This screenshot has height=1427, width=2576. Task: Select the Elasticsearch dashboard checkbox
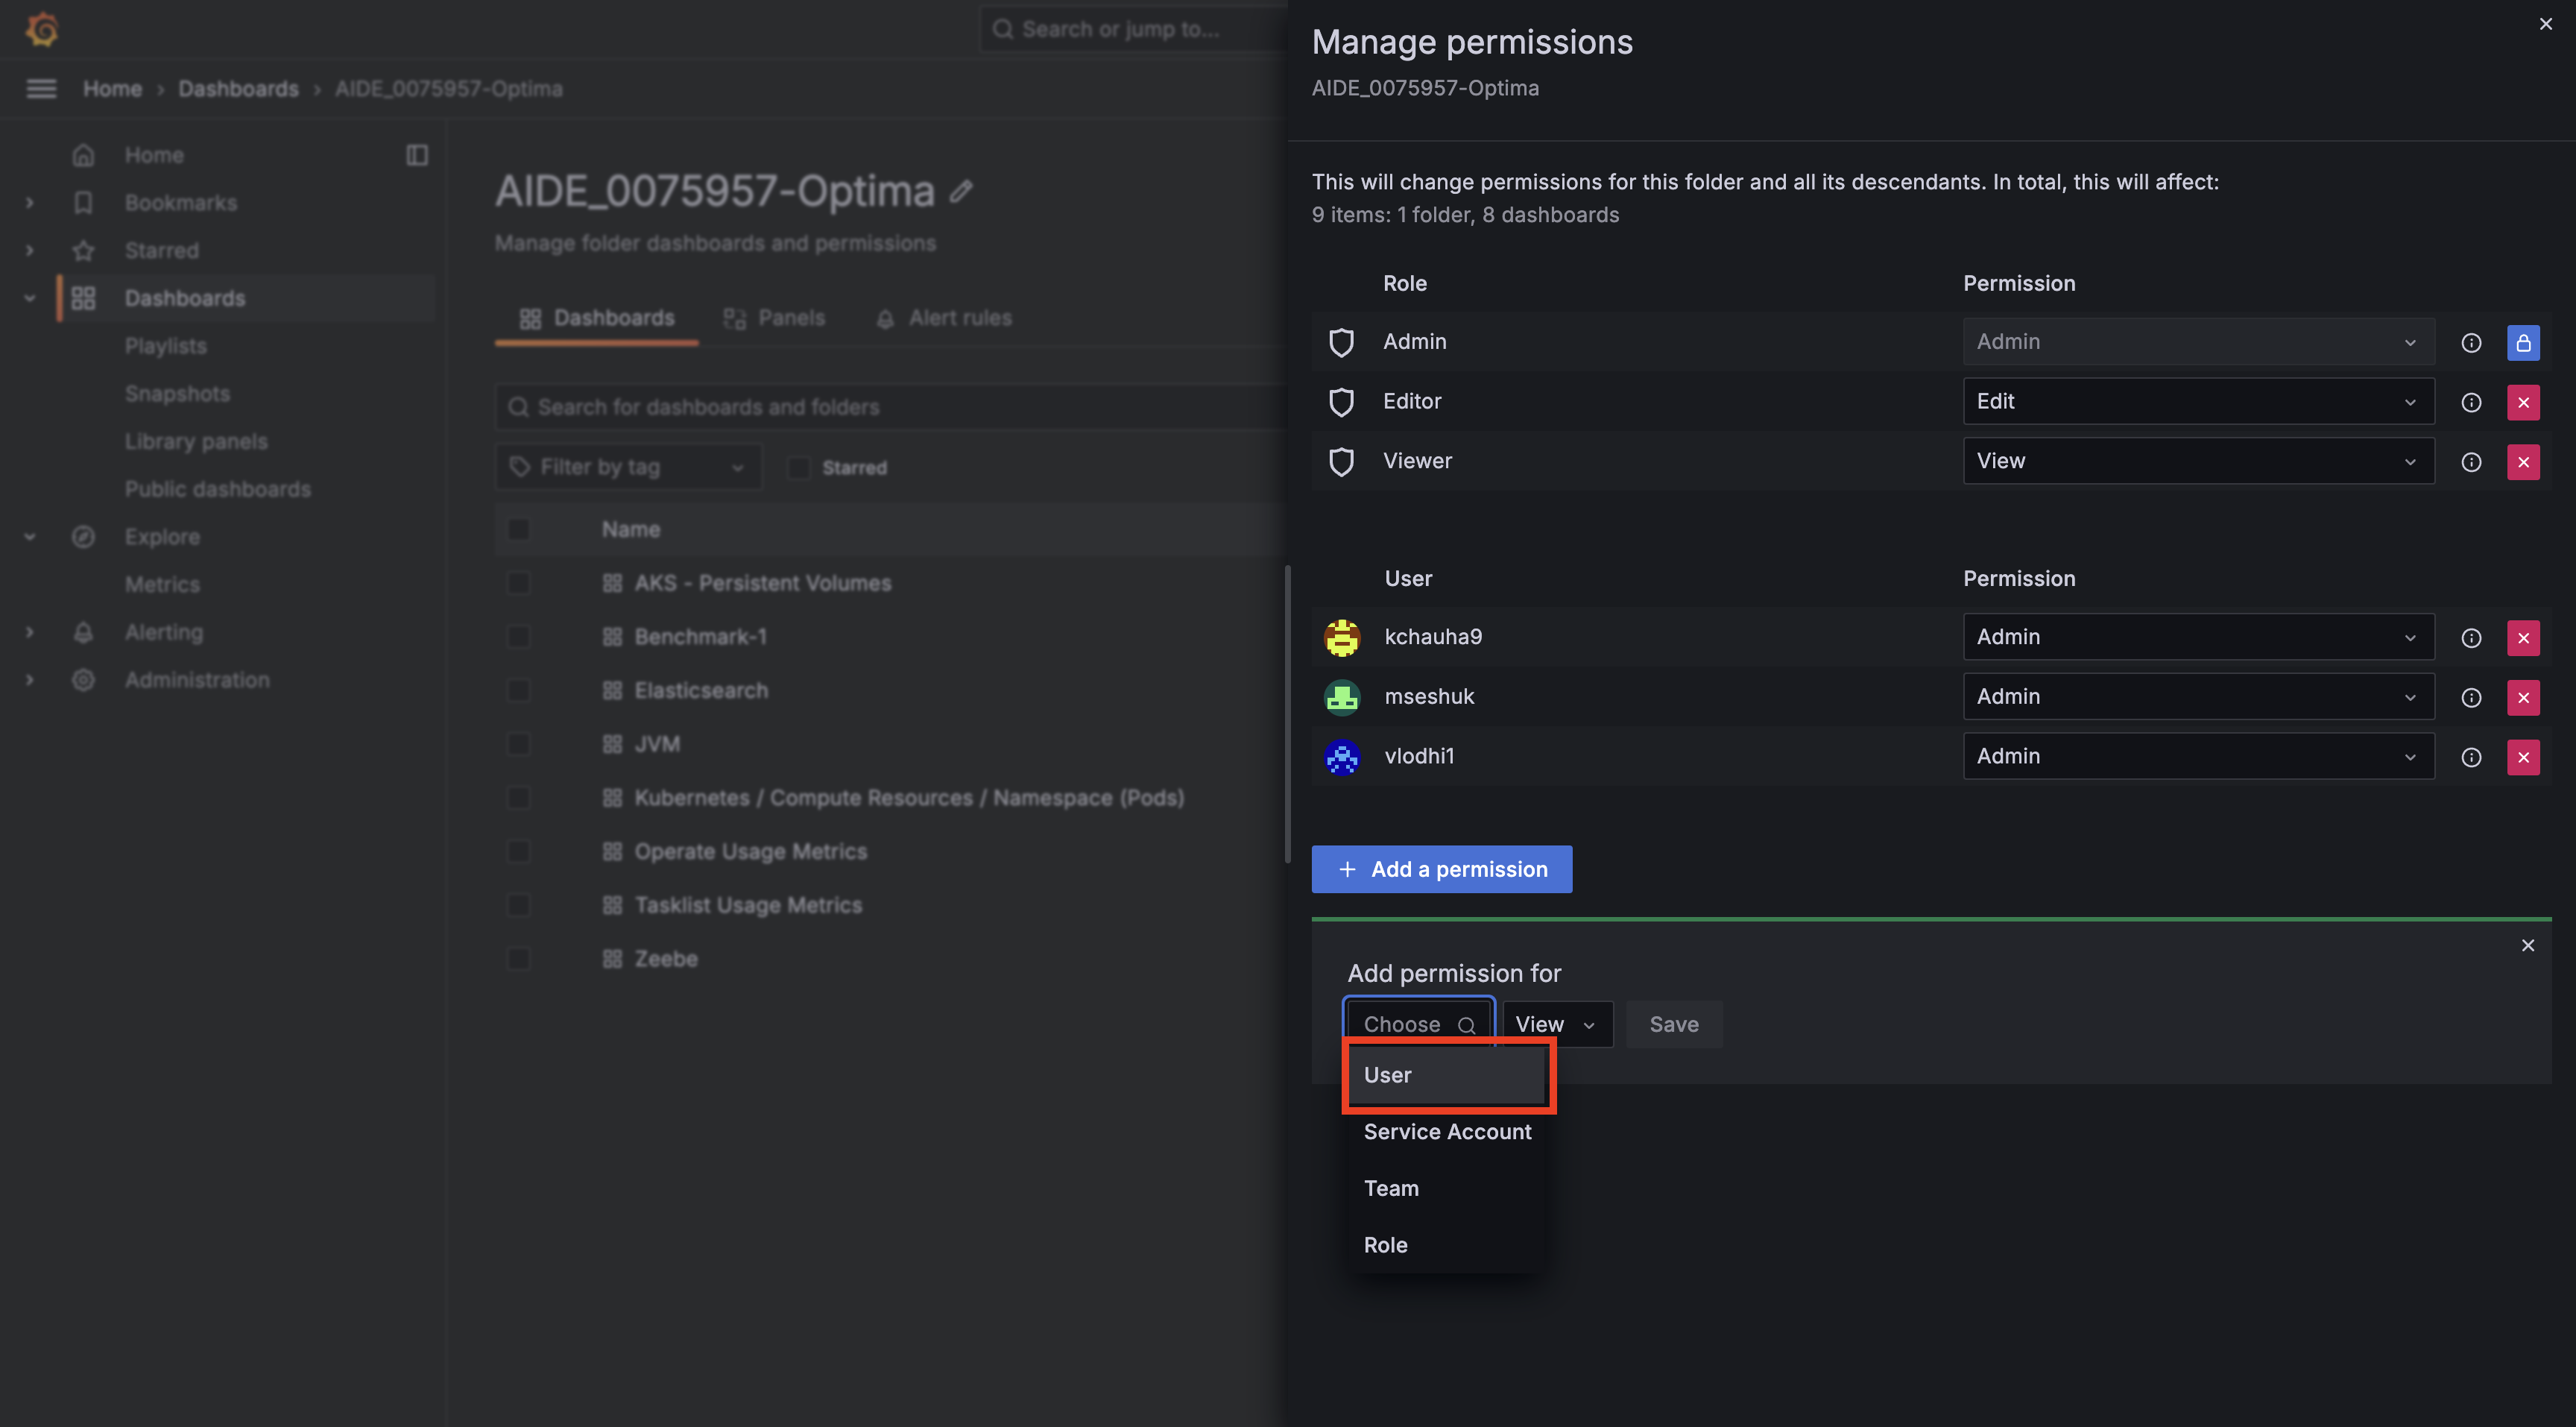[x=518, y=690]
